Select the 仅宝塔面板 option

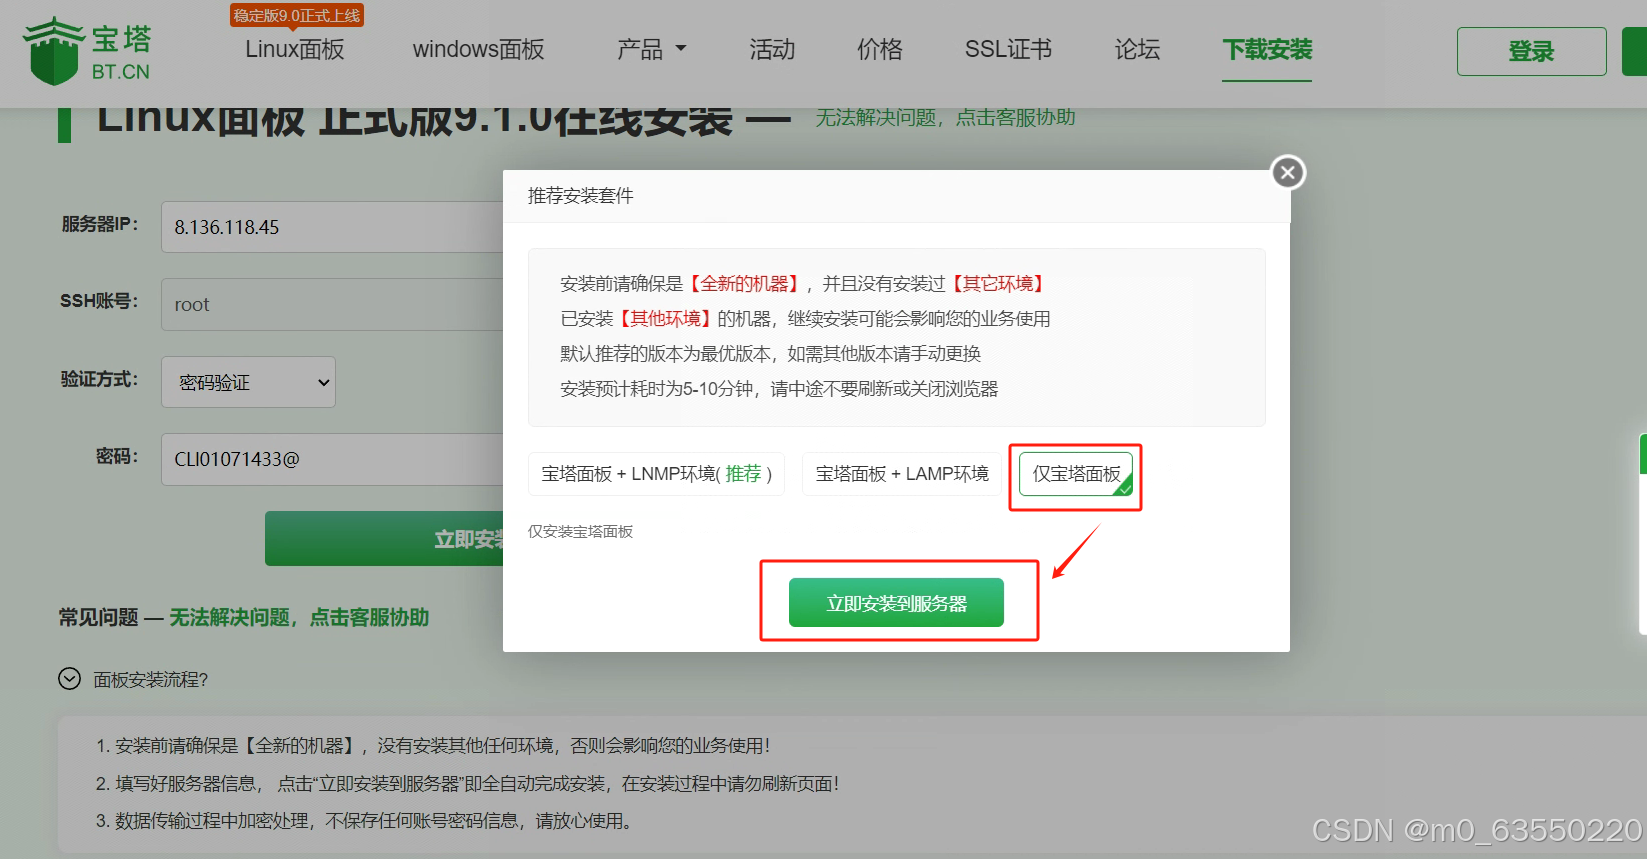(x=1075, y=474)
